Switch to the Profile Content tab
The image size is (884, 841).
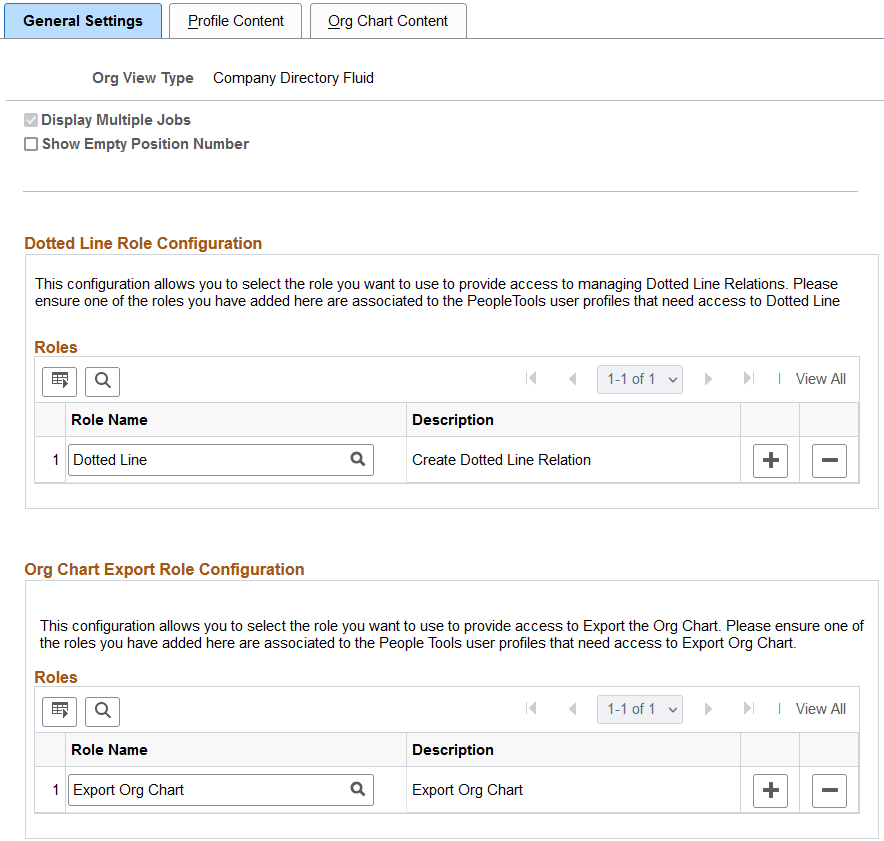[x=235, y=20]
